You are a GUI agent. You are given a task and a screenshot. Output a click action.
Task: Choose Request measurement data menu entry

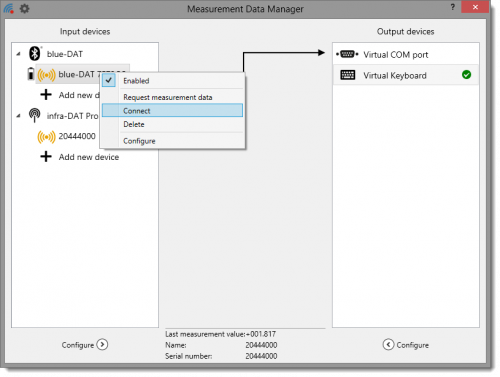tap(173, 97)
